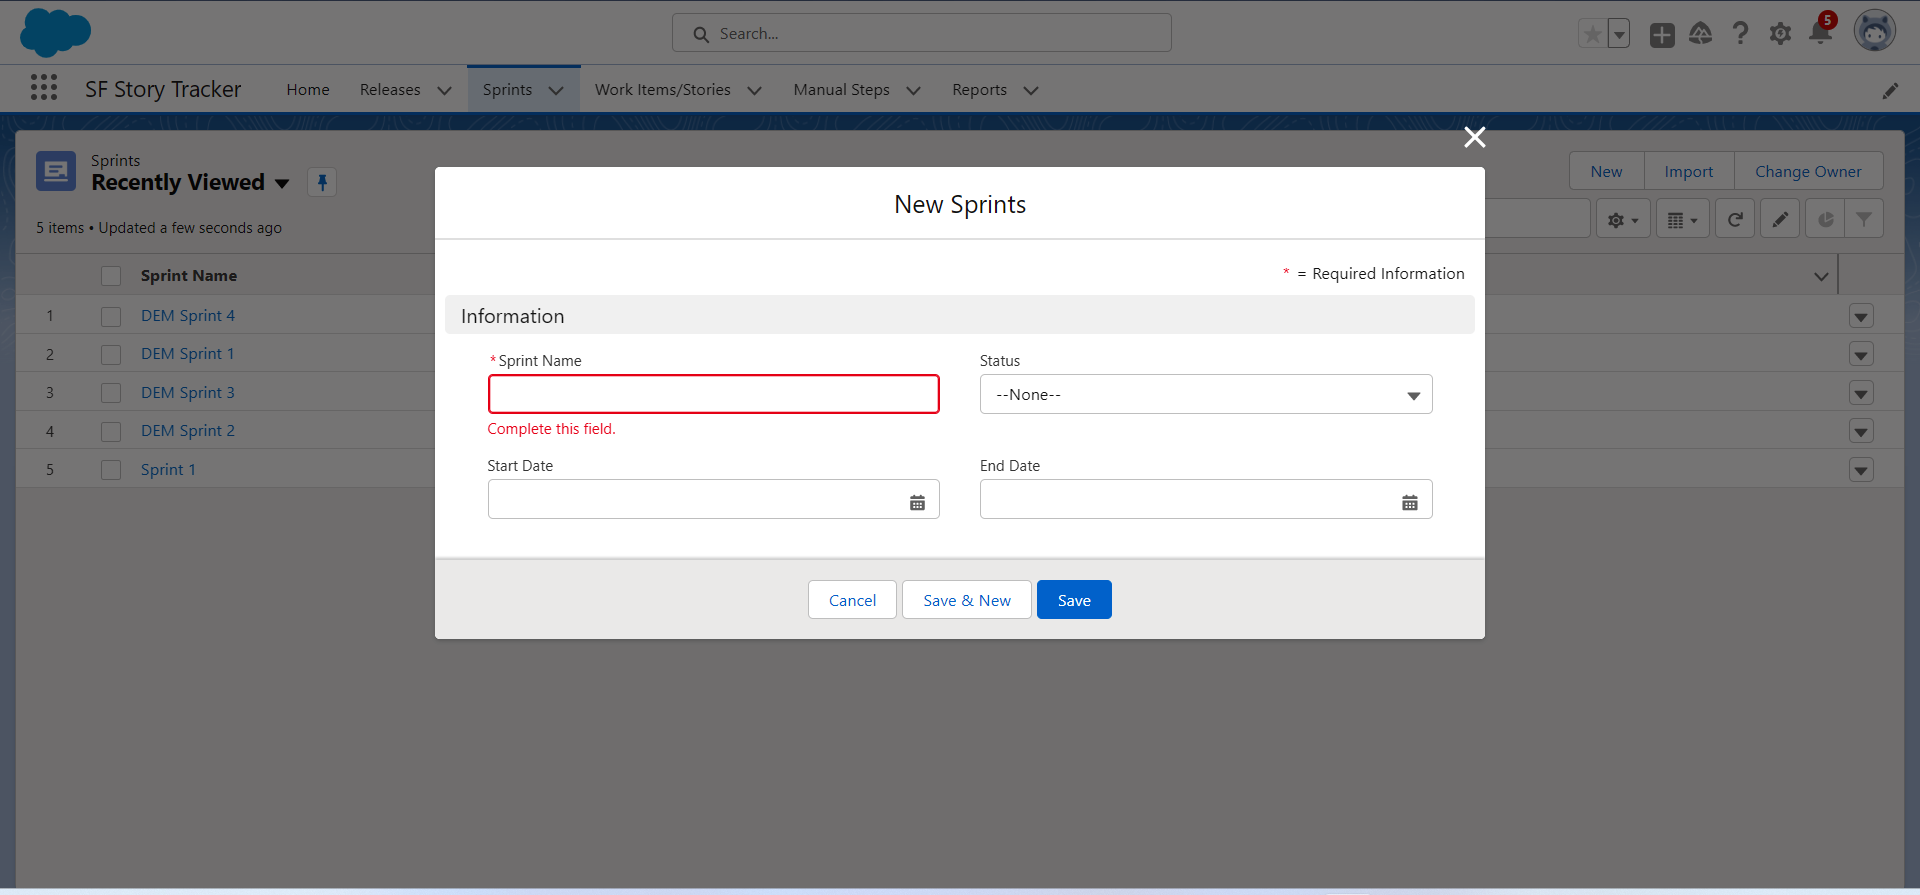Click the search magnifier icon
The image size is (1920, 895).
click(701, 34)
